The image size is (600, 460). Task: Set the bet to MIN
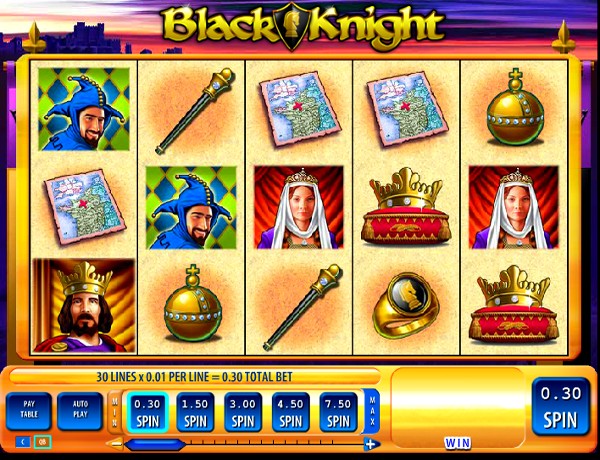coord(115,412)
